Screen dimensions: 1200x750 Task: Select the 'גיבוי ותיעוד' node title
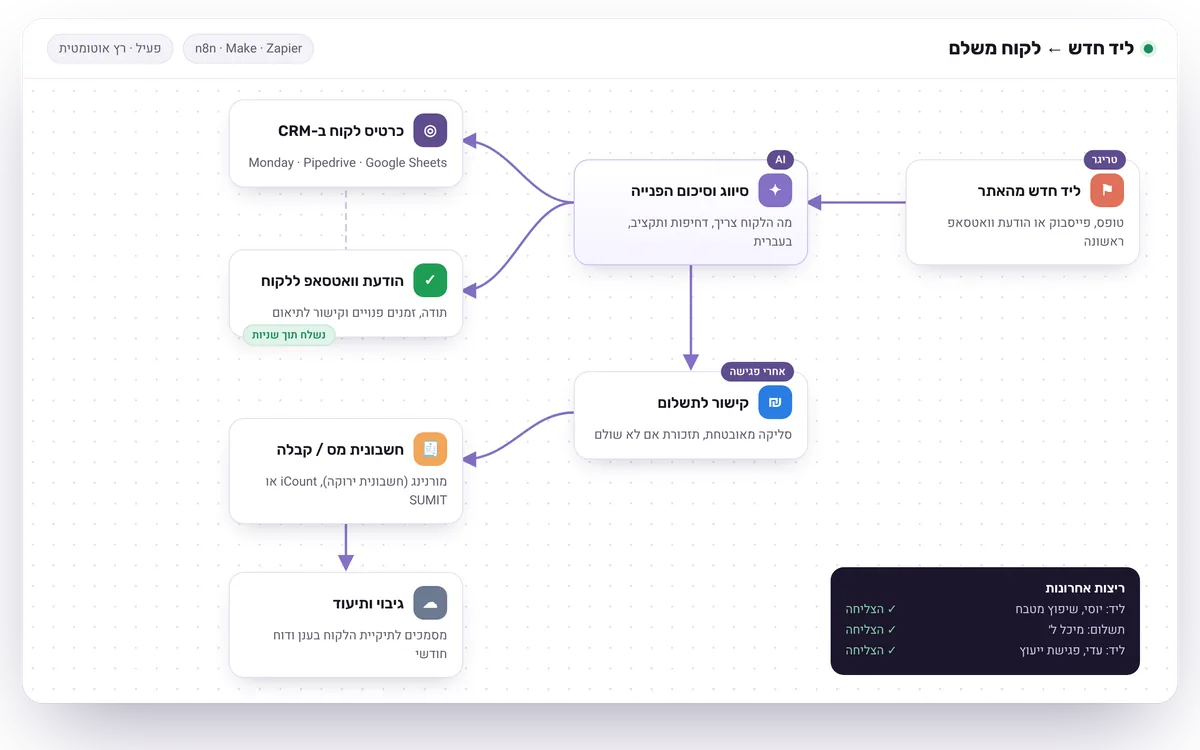[x=368, y=603]
